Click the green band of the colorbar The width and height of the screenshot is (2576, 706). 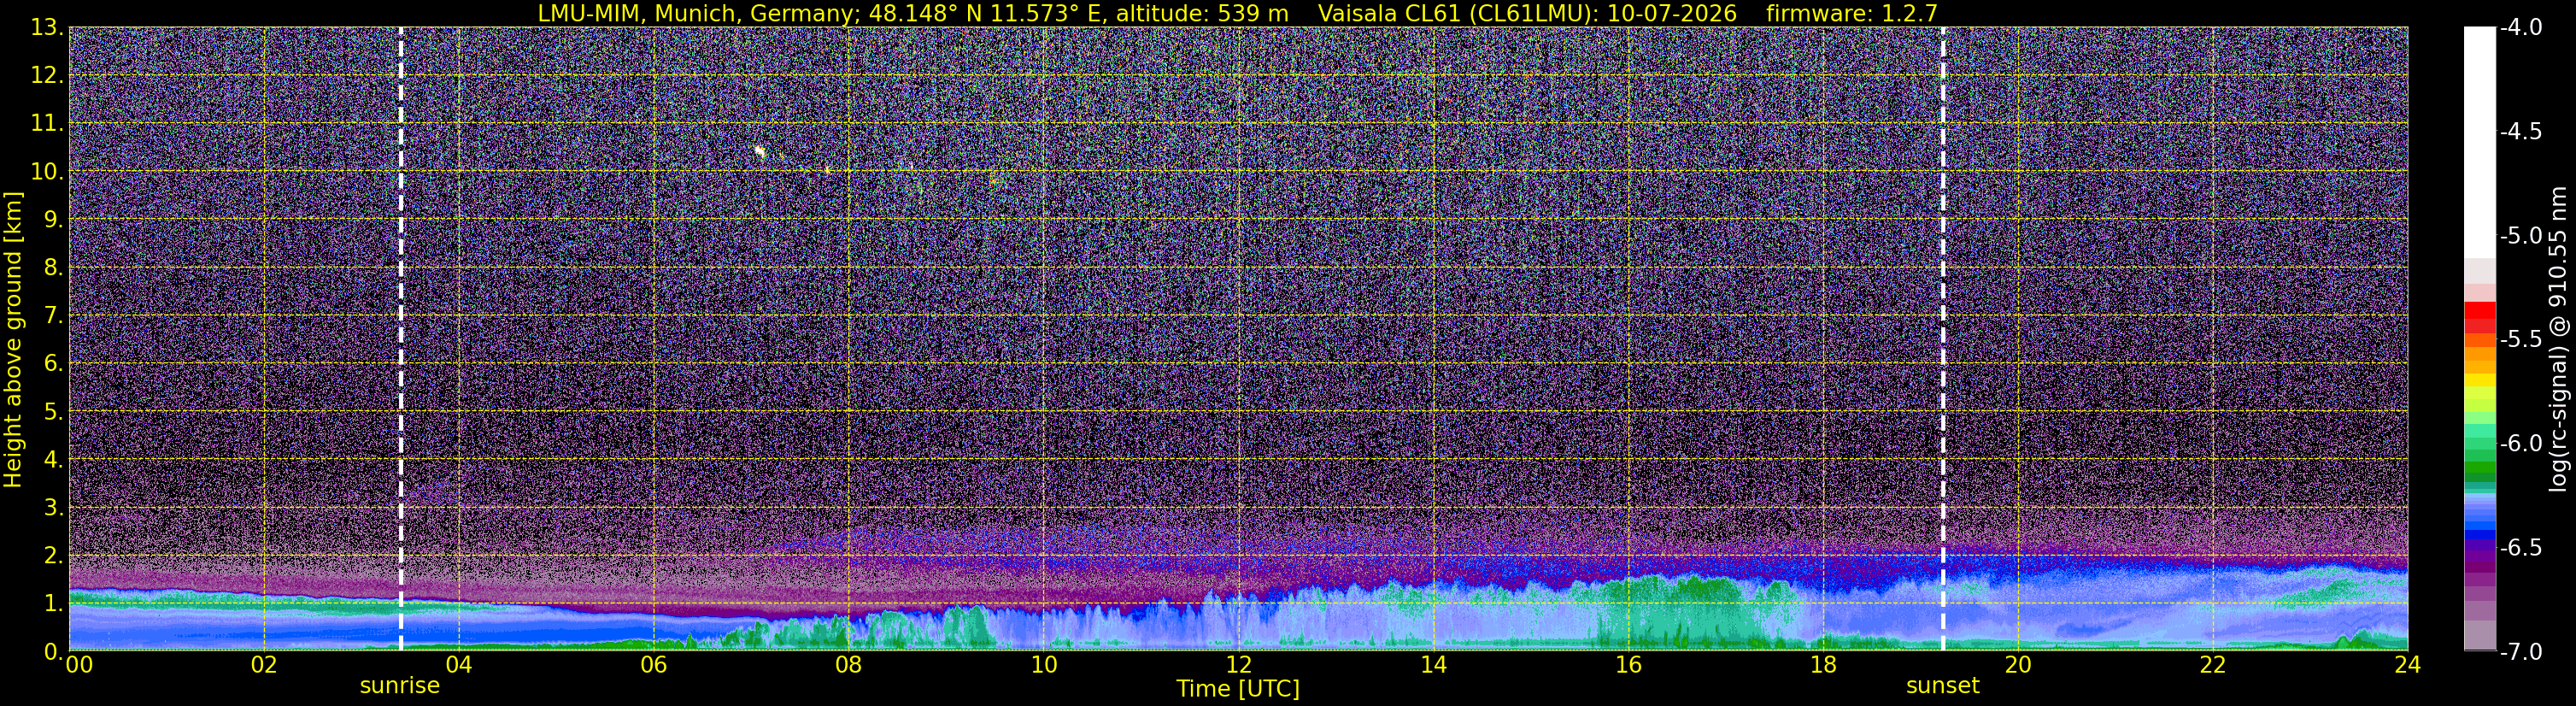point(2480,470)
